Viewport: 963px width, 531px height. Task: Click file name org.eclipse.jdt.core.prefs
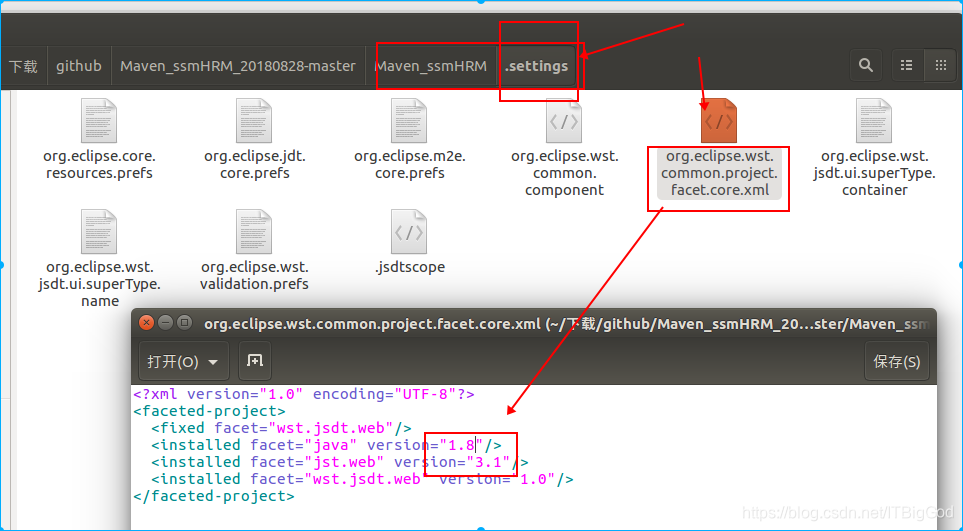click(254, 165)
